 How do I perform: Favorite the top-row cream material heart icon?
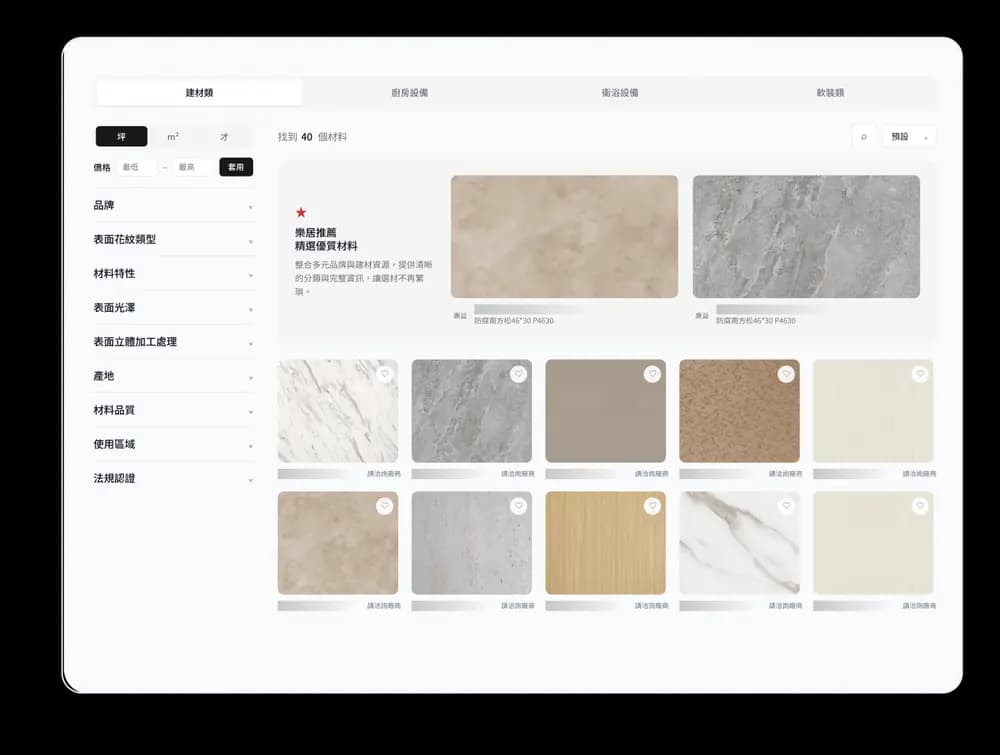(920, 374)
